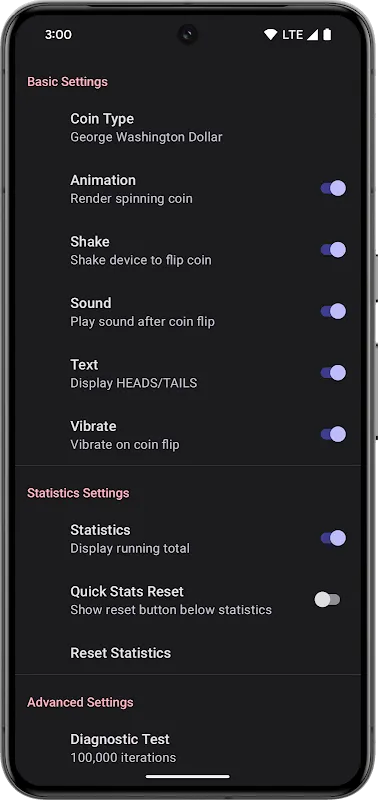Open the Coin Type setting
This screenshot has height=800, width=378.
point(188,128)
